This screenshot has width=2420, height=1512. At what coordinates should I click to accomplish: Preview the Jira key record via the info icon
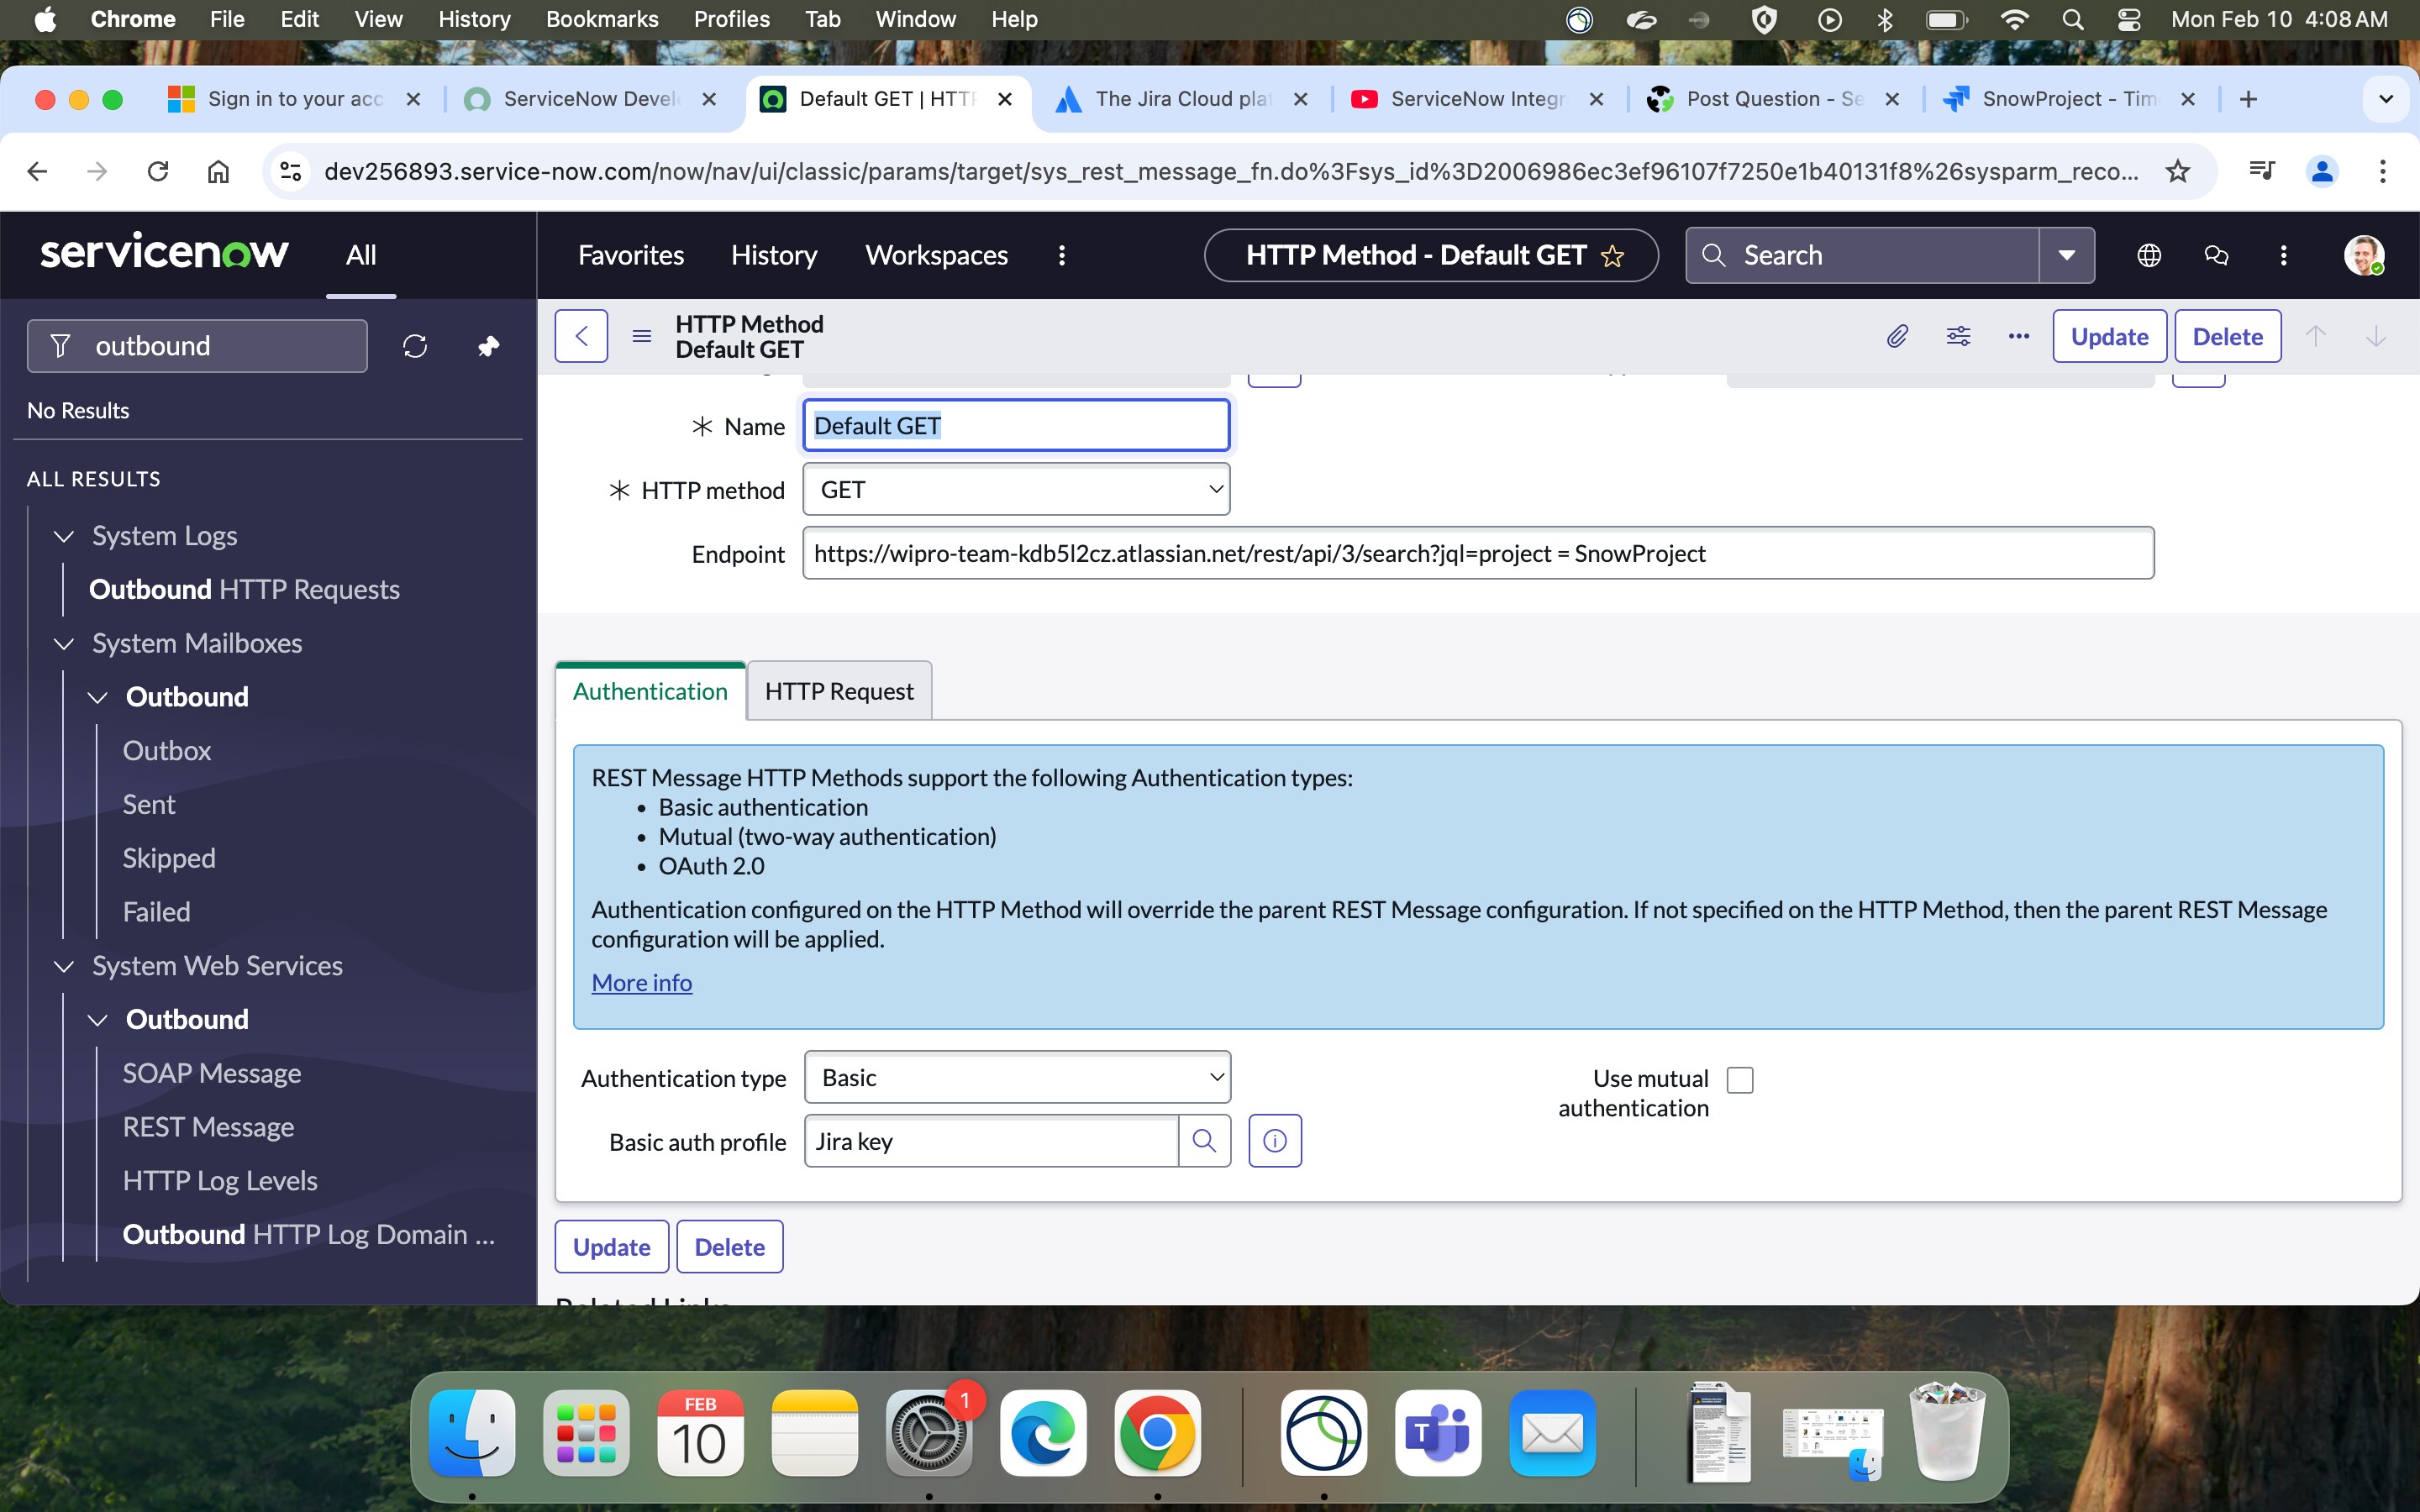pyautogui.click(x=1275, y=1141)
